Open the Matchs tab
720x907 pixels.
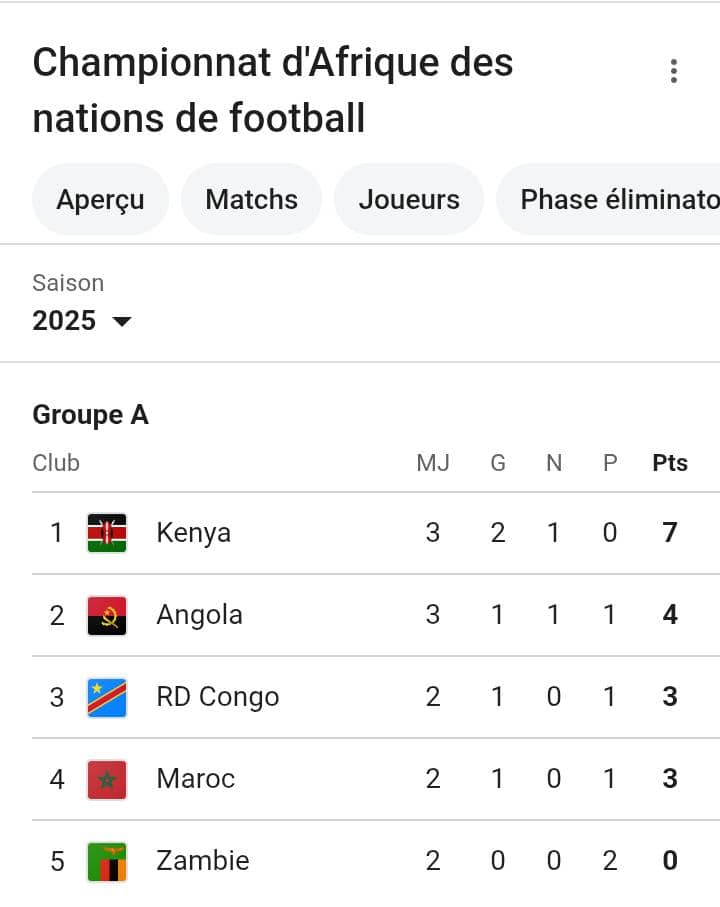tap(251, 199)
